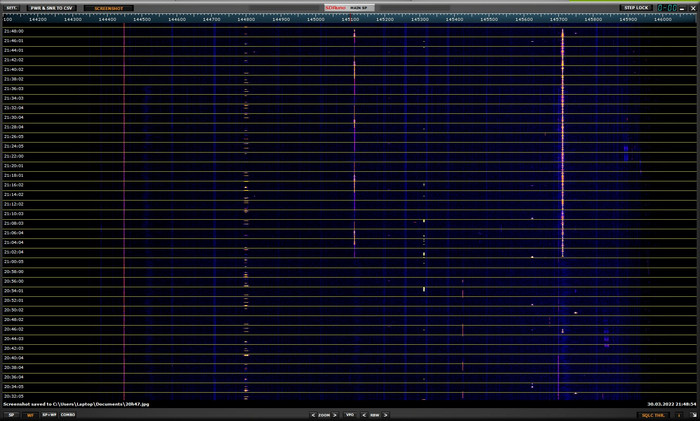Toggle the SQLC THR. button

point(653,415)
